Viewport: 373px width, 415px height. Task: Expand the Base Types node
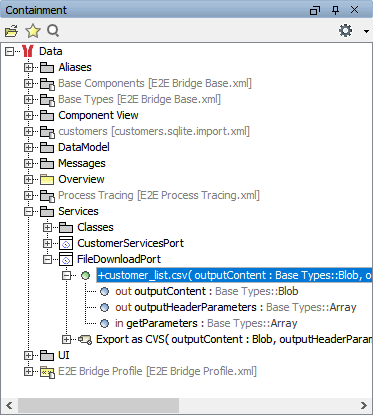28,99
